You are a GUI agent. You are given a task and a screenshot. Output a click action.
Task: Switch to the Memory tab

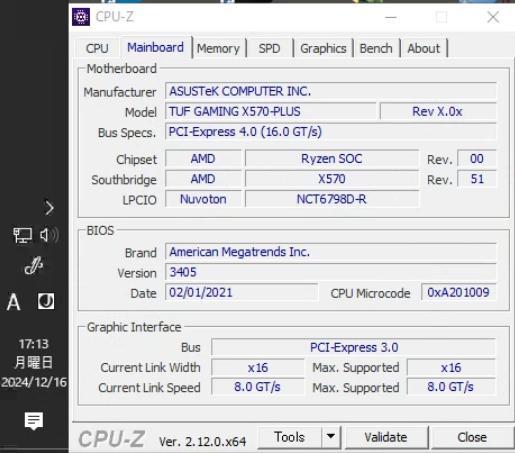point(218,49)
